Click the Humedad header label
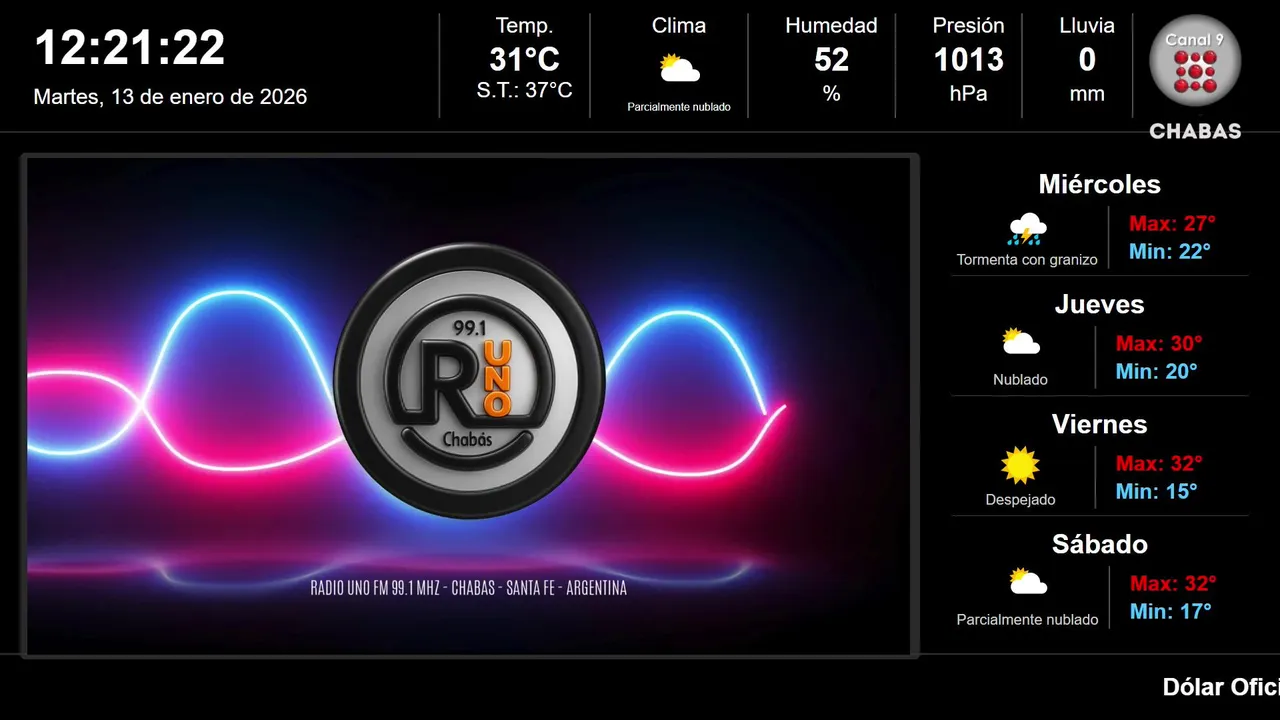The width and height of the screenshot is (1280, 720). point(831,26)
